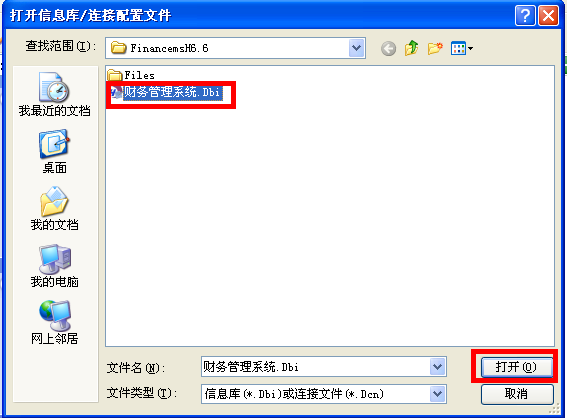Go up one folder level

pyautogui.click(x=412, y=48)
